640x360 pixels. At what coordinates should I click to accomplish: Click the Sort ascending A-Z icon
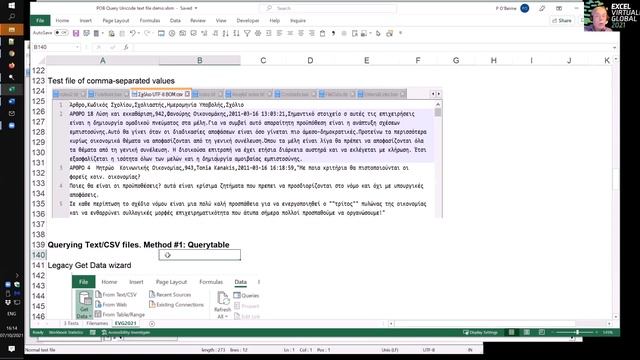(226, 33)
